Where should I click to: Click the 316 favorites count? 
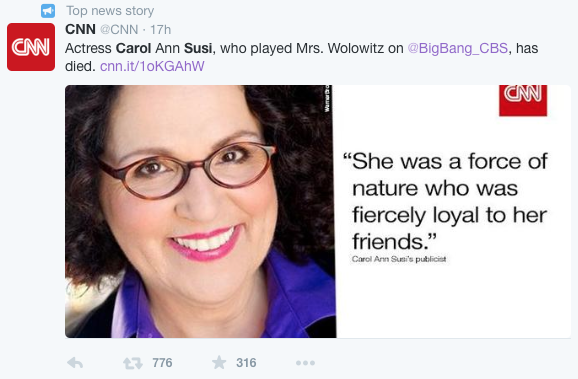[x=246, y=363]
